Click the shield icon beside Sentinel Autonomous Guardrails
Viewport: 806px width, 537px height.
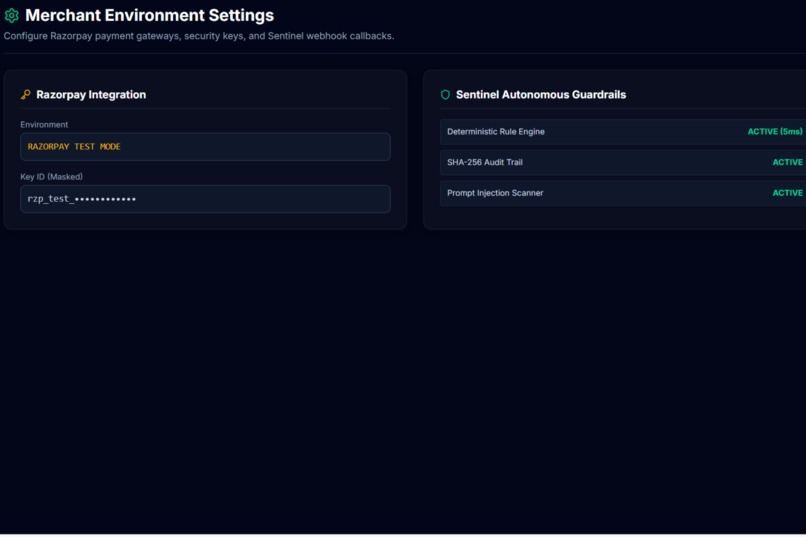pyautogui.click(x=445, y=95)
